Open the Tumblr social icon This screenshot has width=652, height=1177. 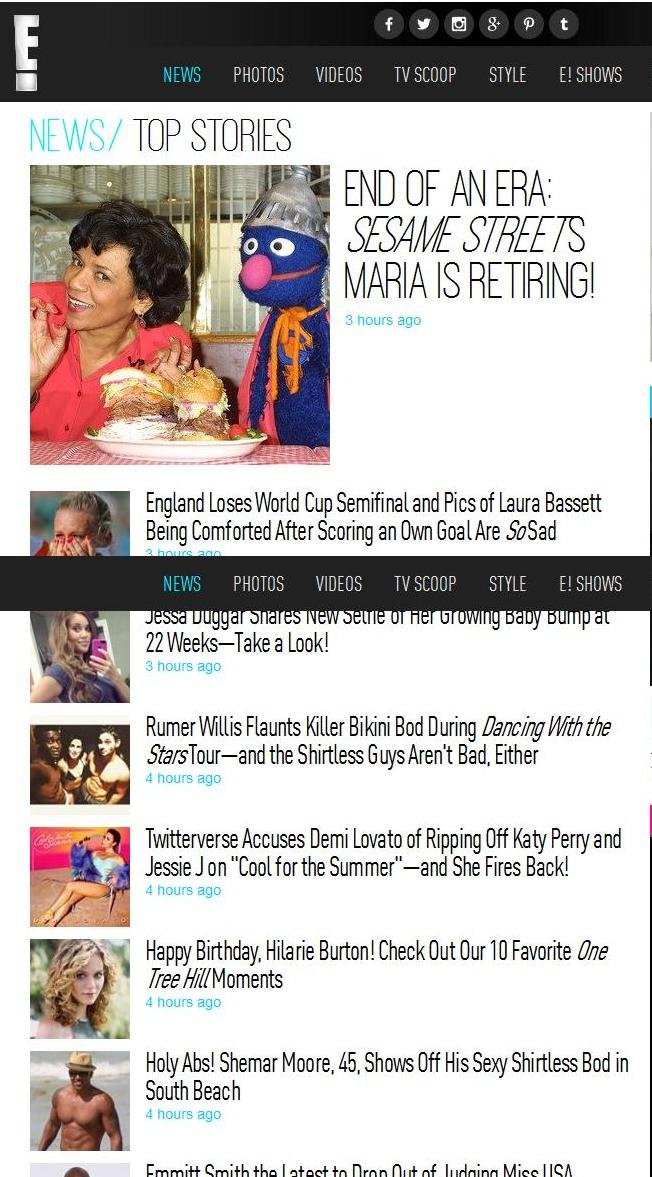[563, 25]
